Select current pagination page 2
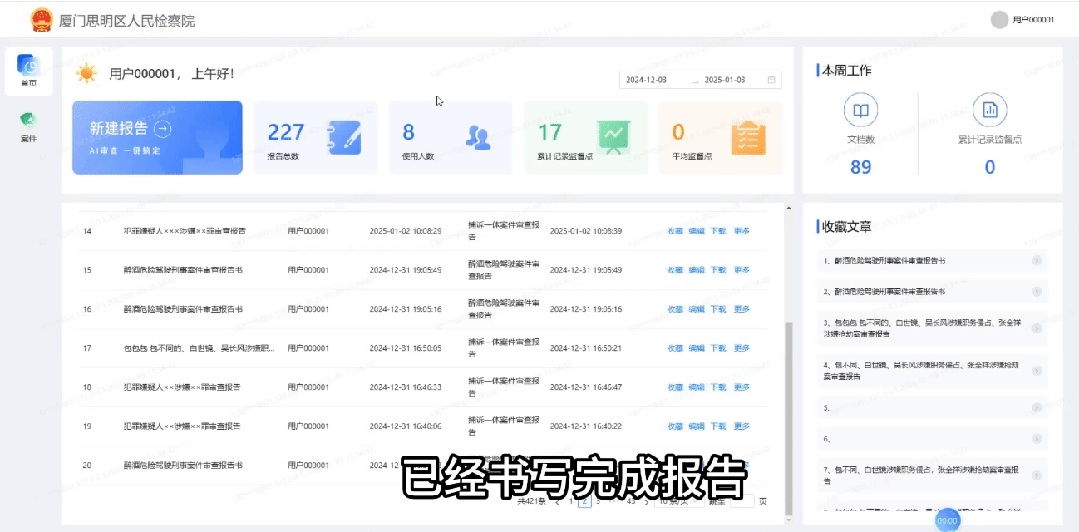Image resolution: width=1079 pixels, height=532 pixels. coord(585,502)
